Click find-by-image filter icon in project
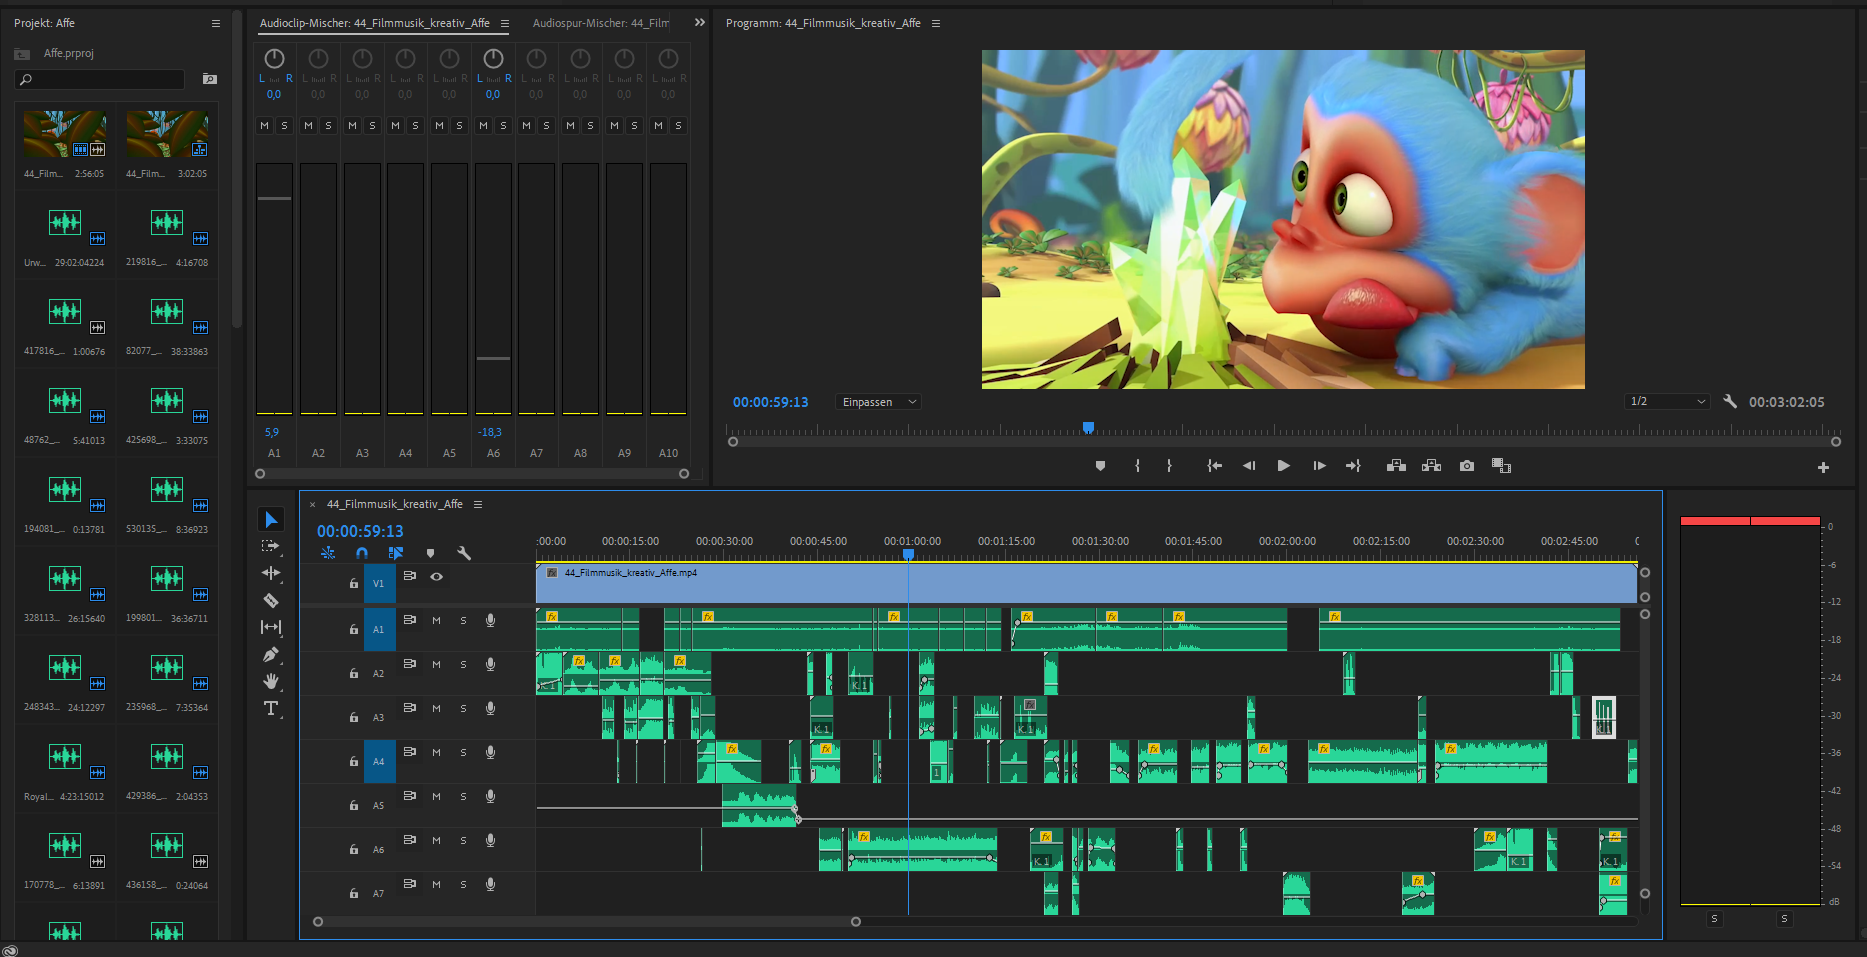Screen dimensions: 1867x957 (x=210, y=79)
